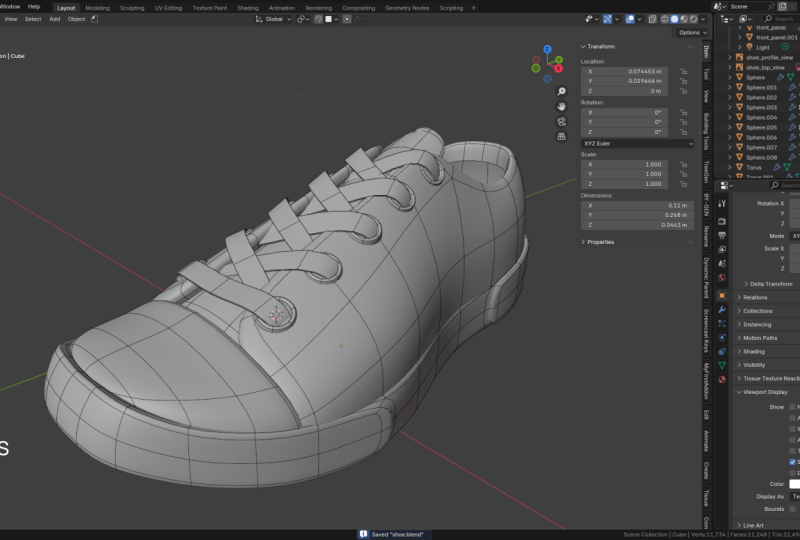
Task: Open the Options dropdown in the viewport
Action: click(x=692, y=32)
